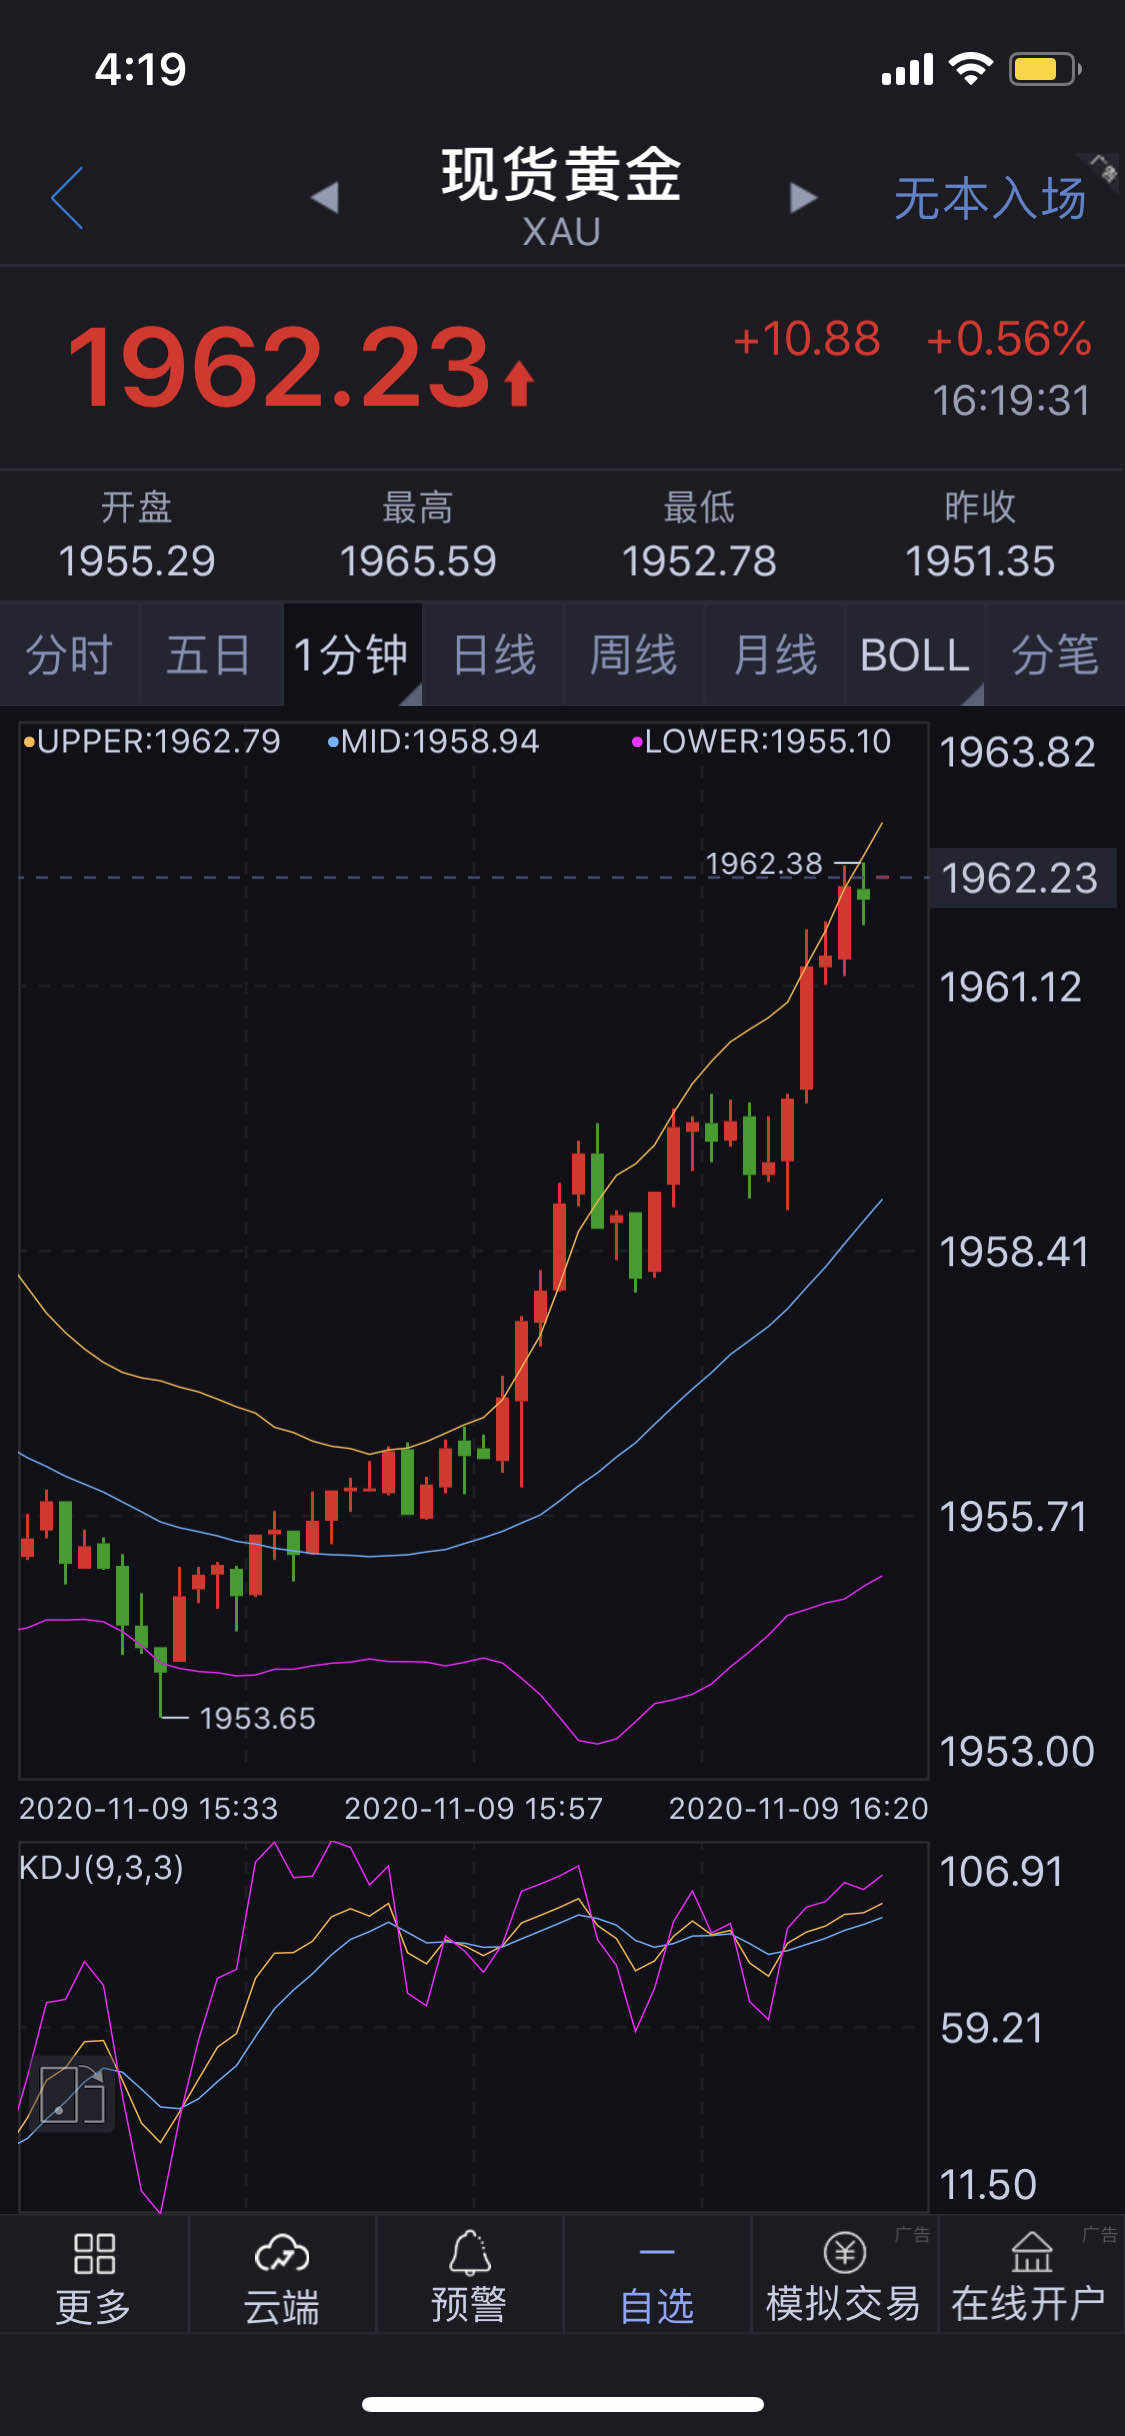Viewport: 1125px width, 2436px height.
Task: Tap the 无本入场 link
Action: coord(990,198)
